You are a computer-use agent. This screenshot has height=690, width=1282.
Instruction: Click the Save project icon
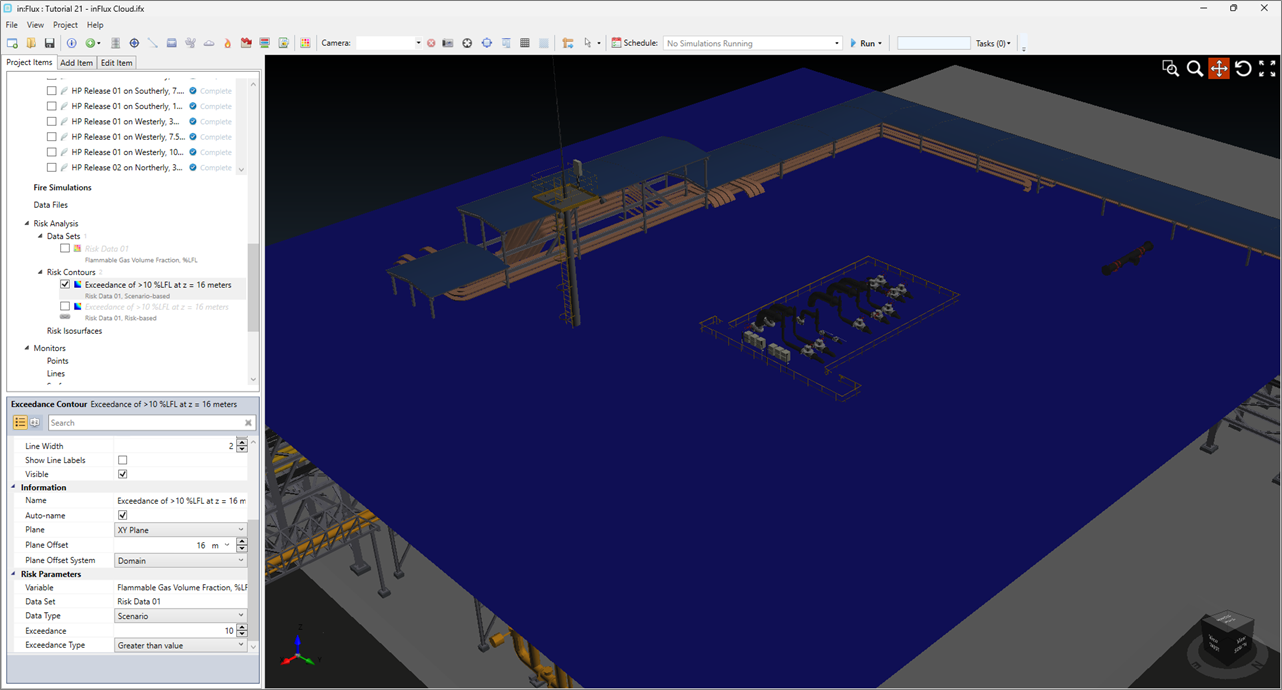coord(49,43)
